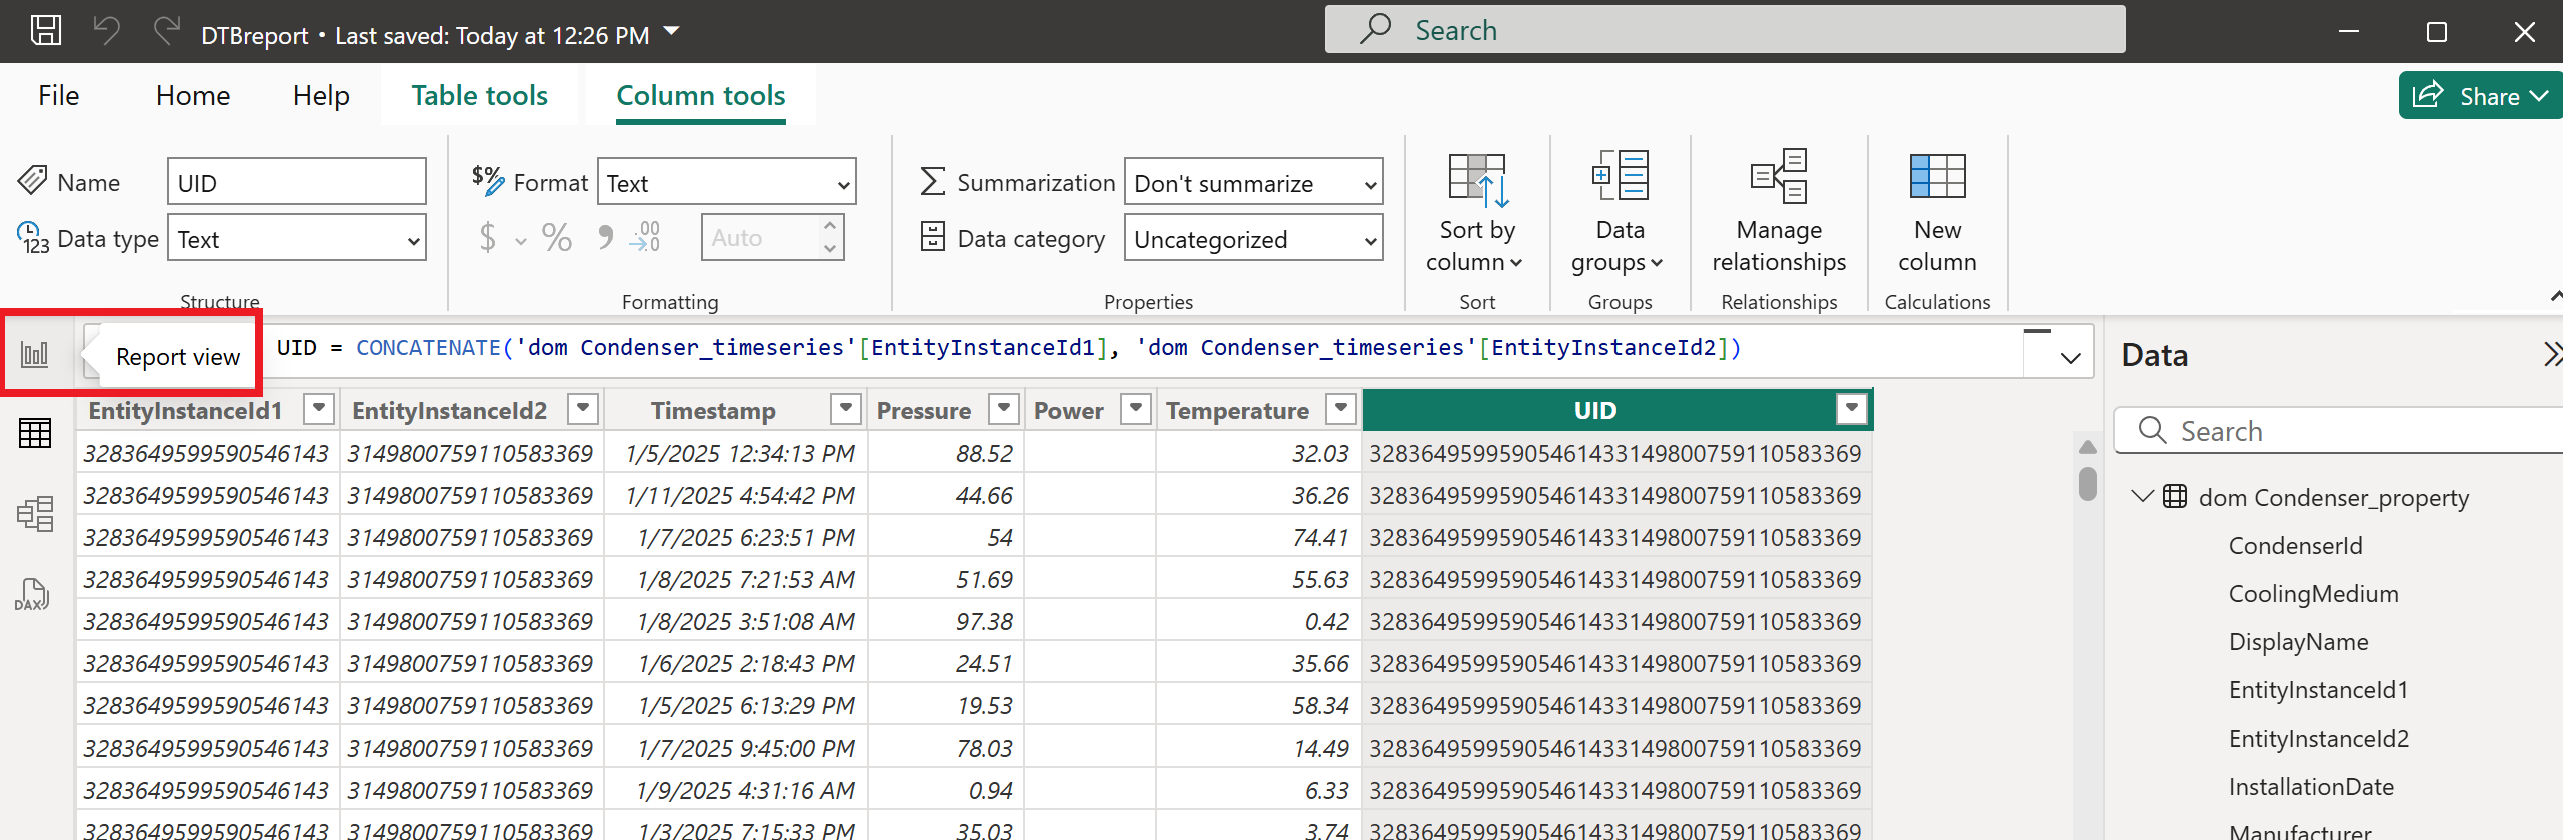
Task: Click the Name input field containing UID
Action: tap(297, 182)
